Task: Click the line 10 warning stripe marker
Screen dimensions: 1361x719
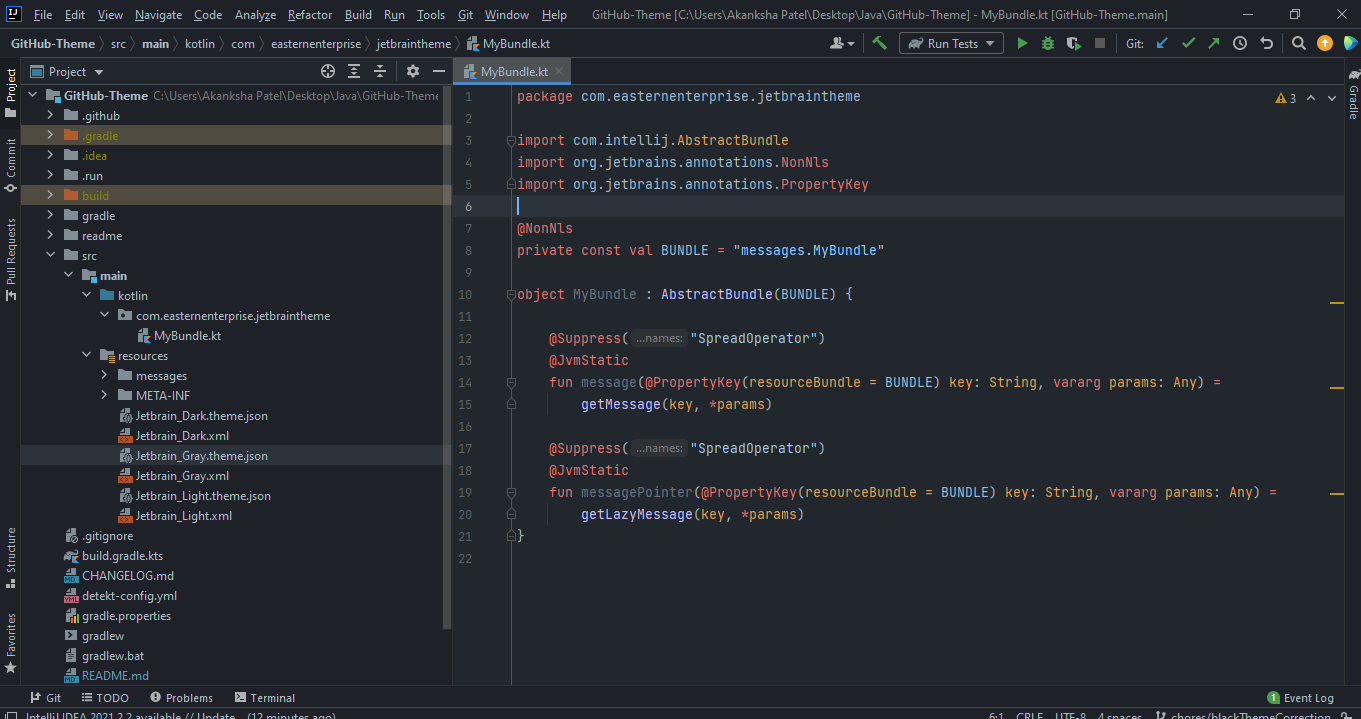Action: coord(1336,302)
